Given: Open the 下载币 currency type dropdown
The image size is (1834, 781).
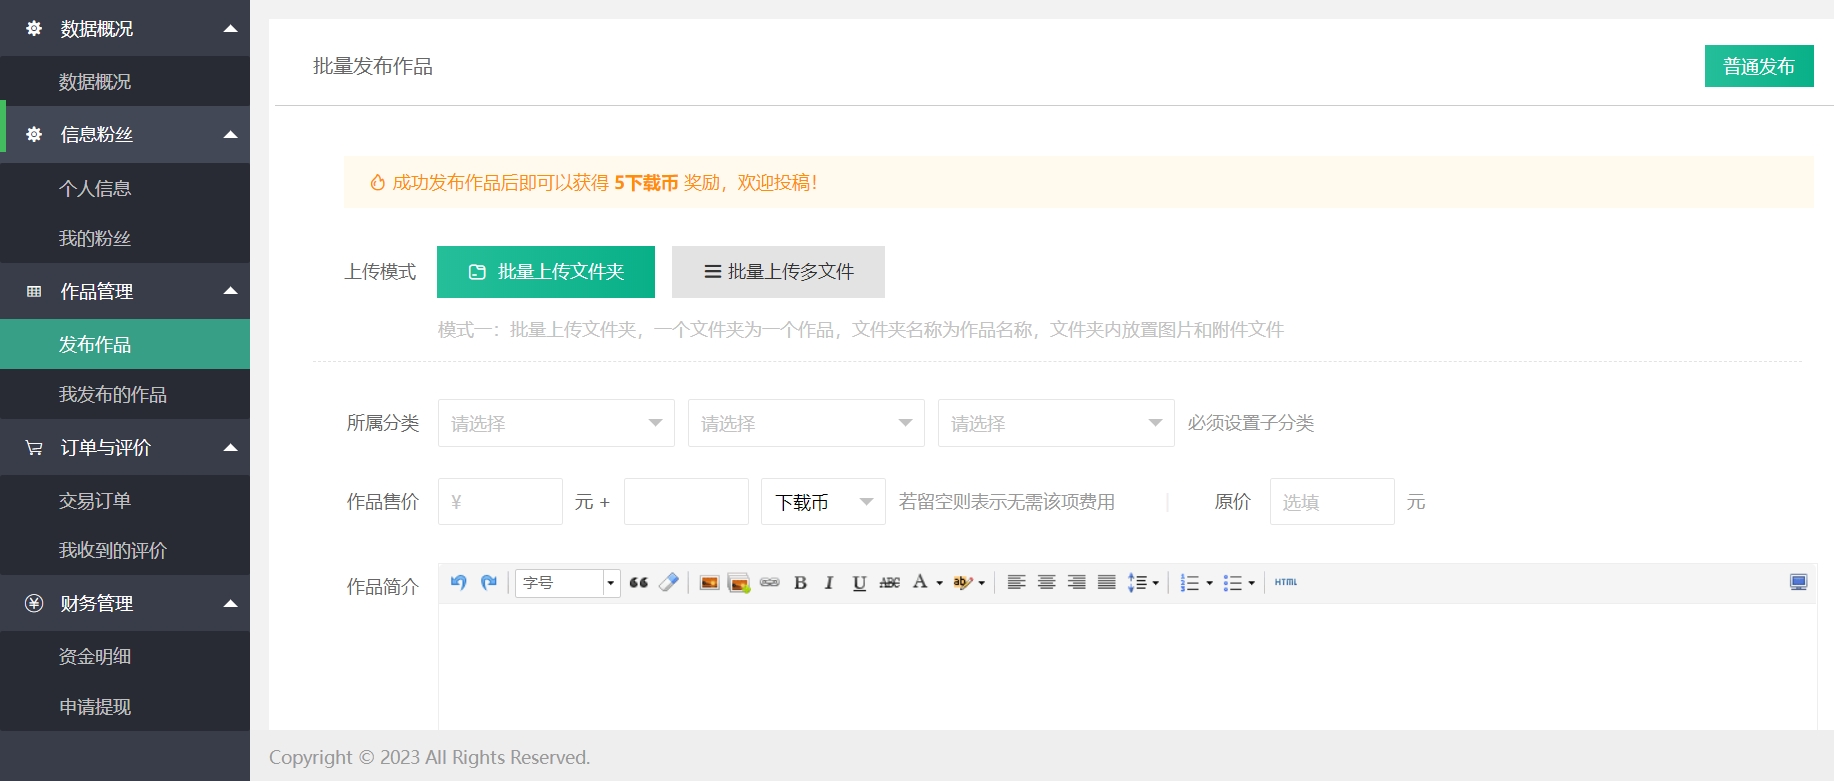Looking at the screenshot, I should [823, 501].
